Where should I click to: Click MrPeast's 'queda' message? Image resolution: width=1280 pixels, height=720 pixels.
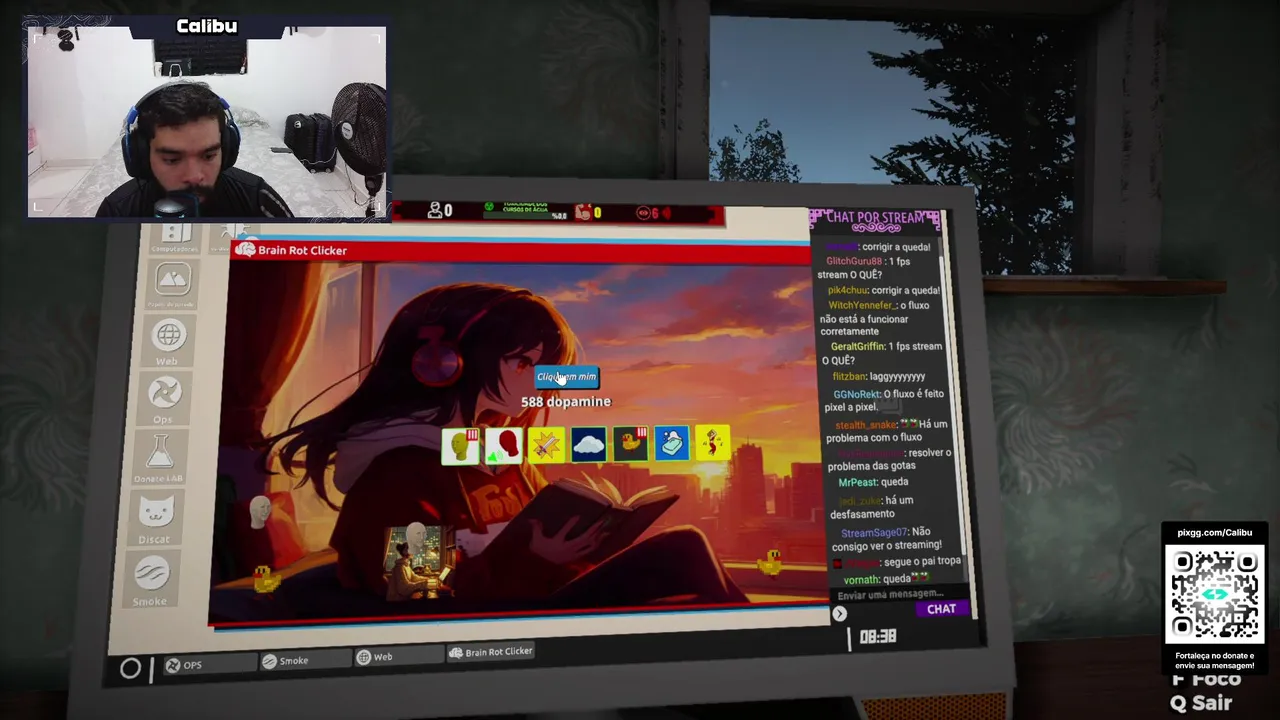click(873, 482)
